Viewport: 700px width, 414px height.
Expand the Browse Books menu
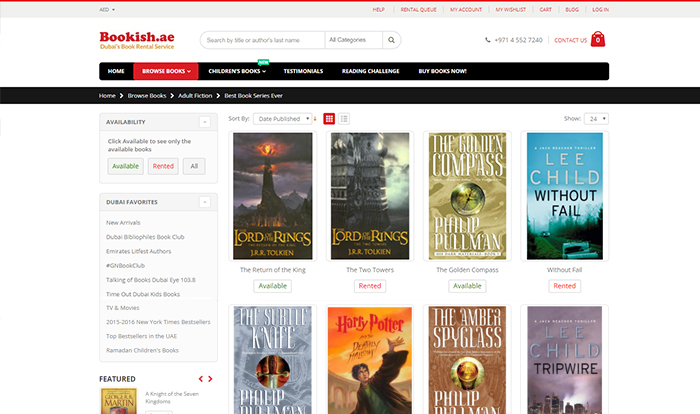pos(166,71)
